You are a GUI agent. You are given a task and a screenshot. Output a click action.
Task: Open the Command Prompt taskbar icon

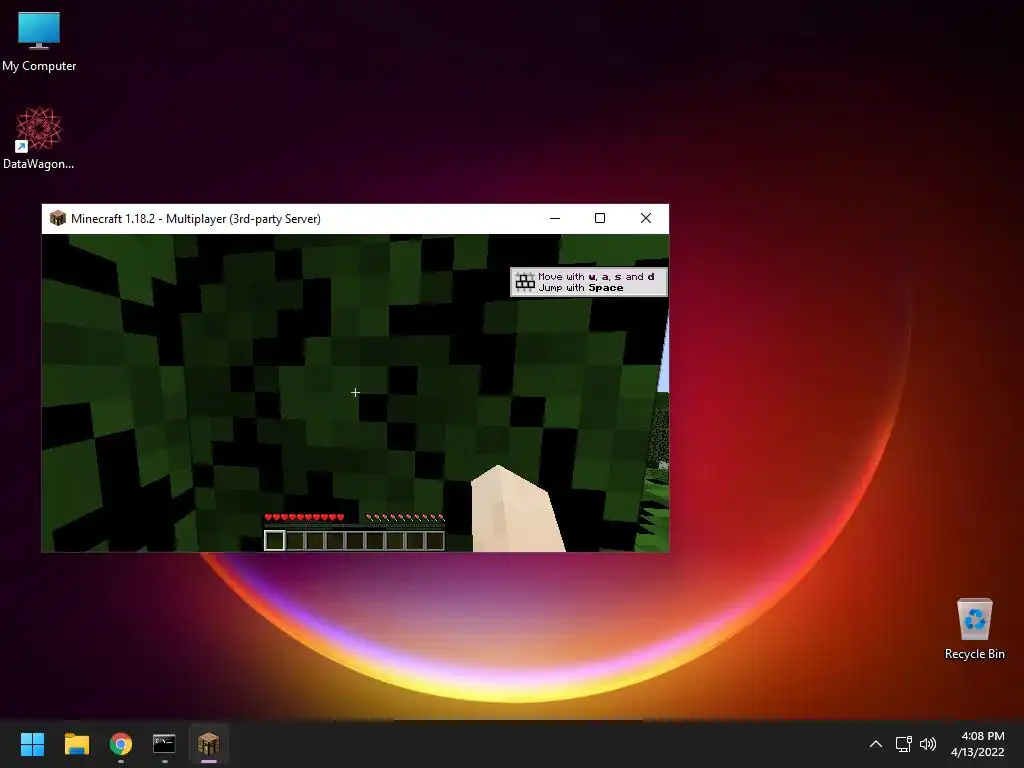(x=164, y=744)
